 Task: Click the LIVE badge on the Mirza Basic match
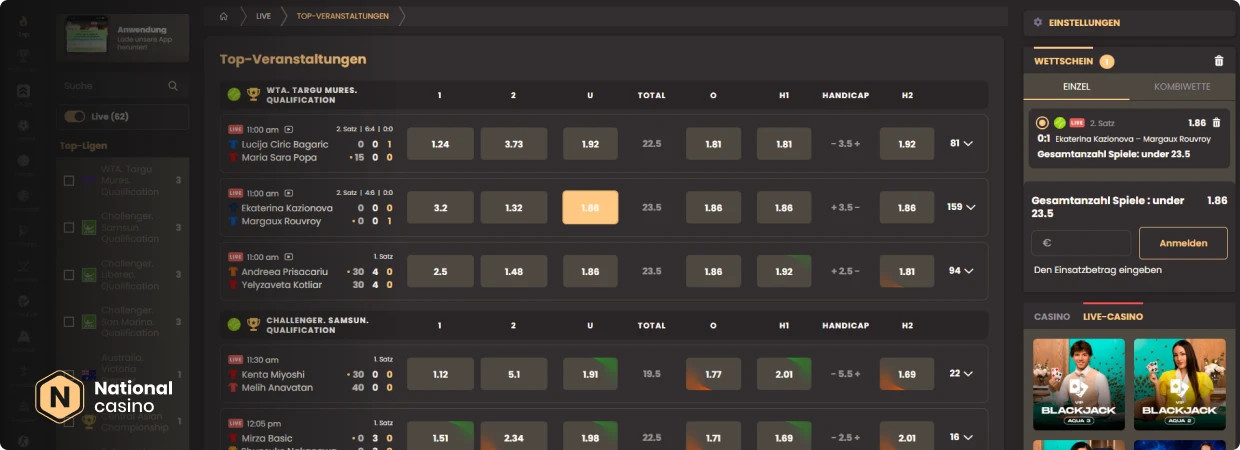coord(235,423)
